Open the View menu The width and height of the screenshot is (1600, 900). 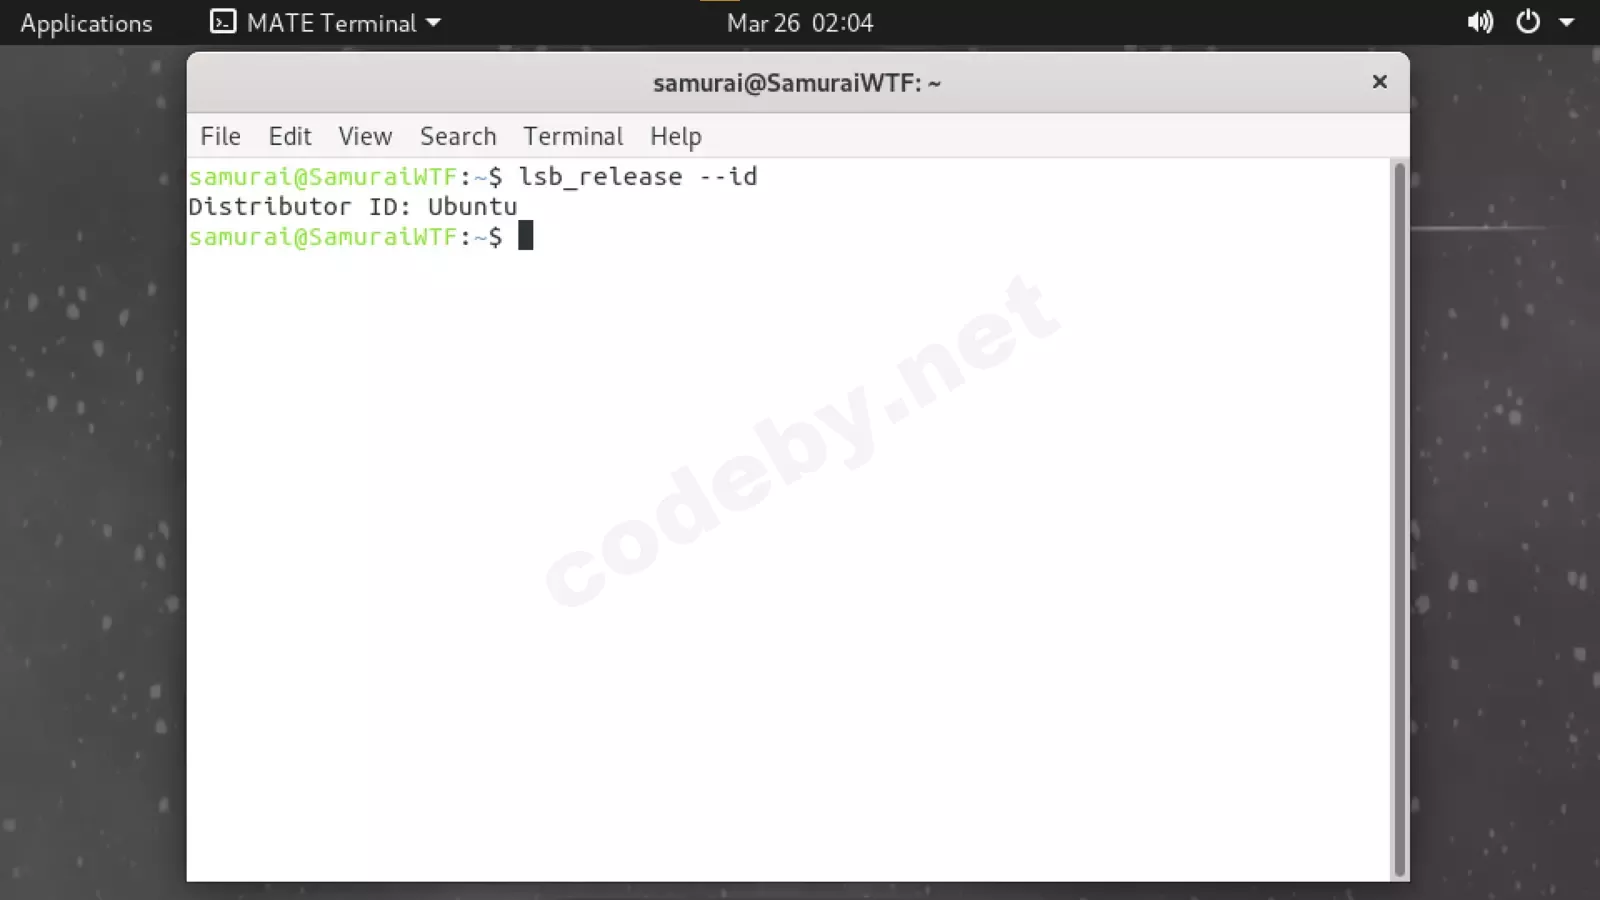coord(365,136)
